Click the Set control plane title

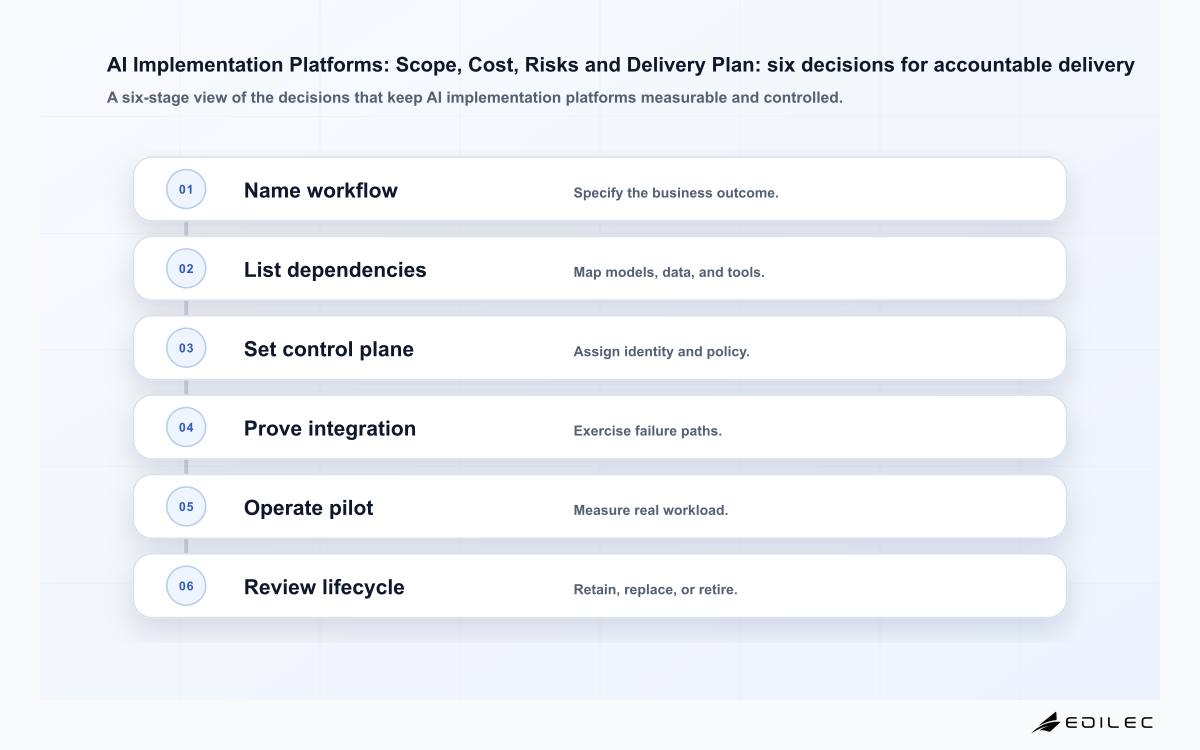point(329,349)
